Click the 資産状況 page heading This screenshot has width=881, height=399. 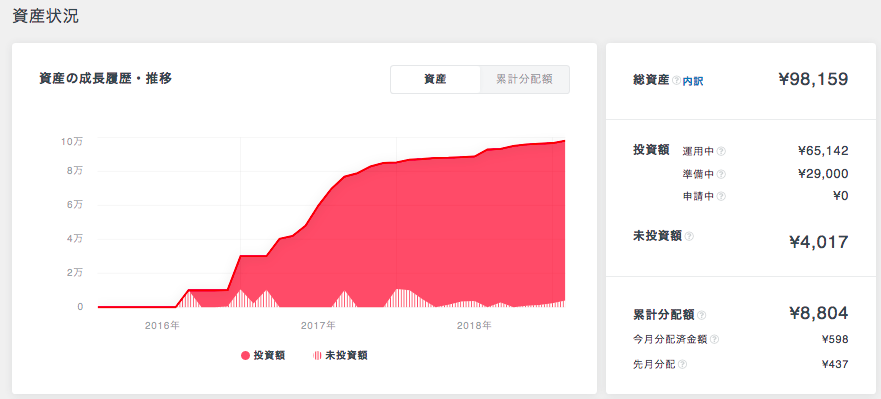click(46, 16)
